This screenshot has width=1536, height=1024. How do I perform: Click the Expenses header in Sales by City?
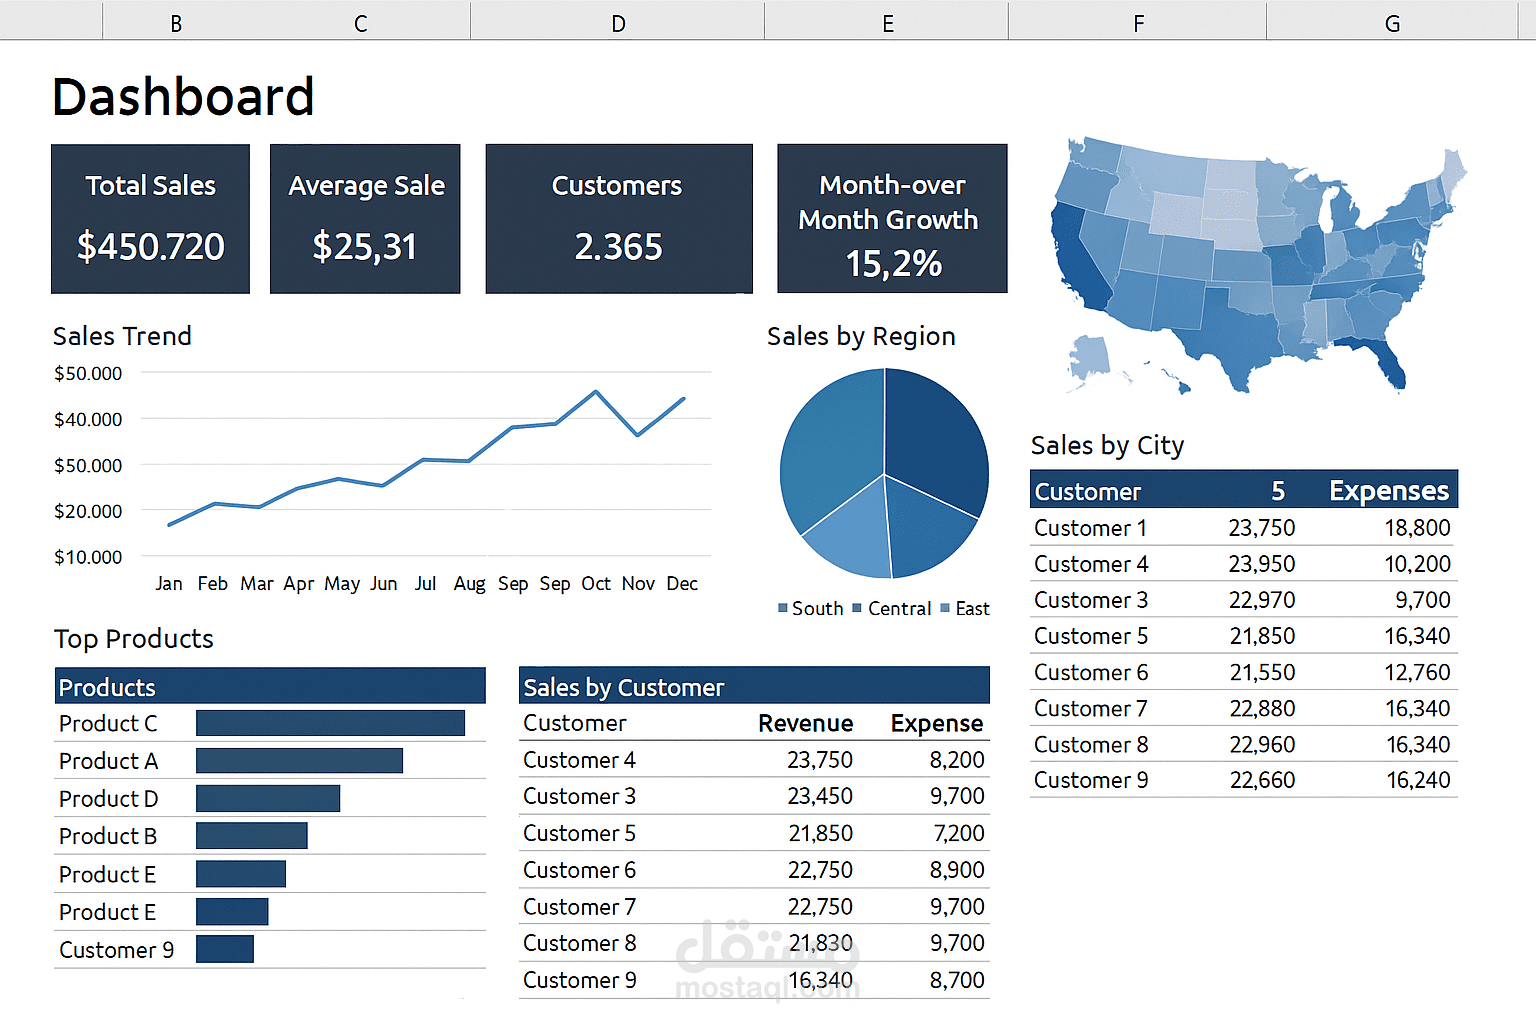1389,491
